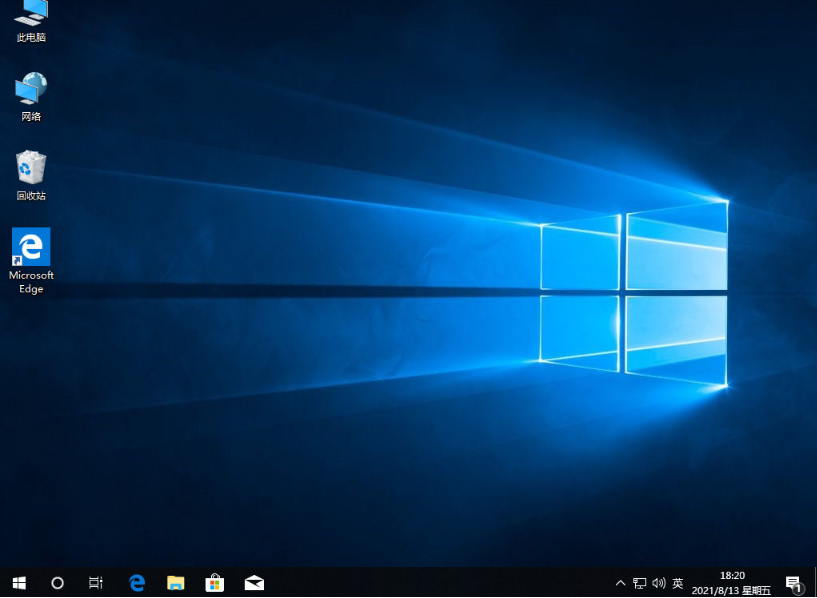Open the 网络 desktop icon
The image size is (817, 598).
tap(30, 90)
